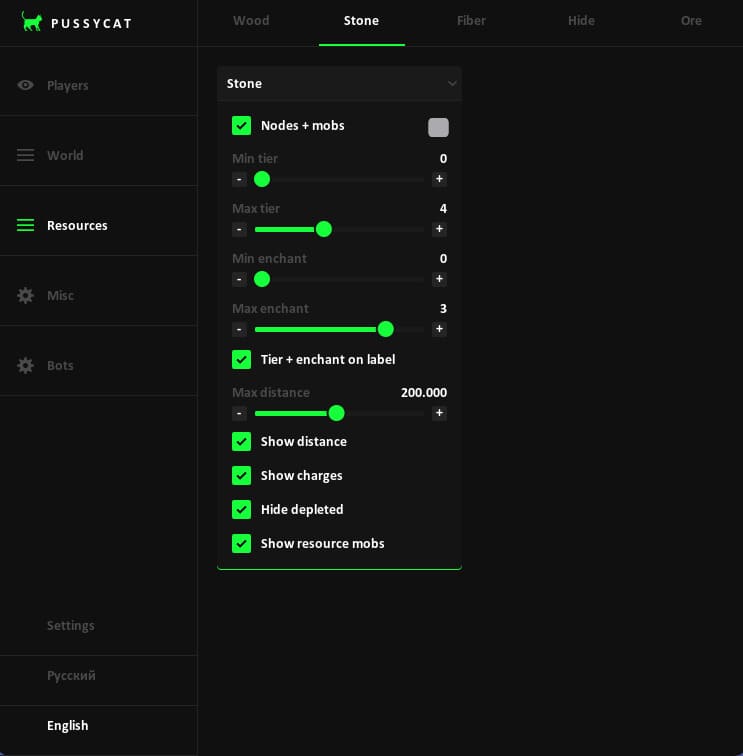Uncheck Nodes + mobs checkbox
Image resolution: width=743 pixels, height=756 pixels.
pyautogui.click(x=242, y=126)
